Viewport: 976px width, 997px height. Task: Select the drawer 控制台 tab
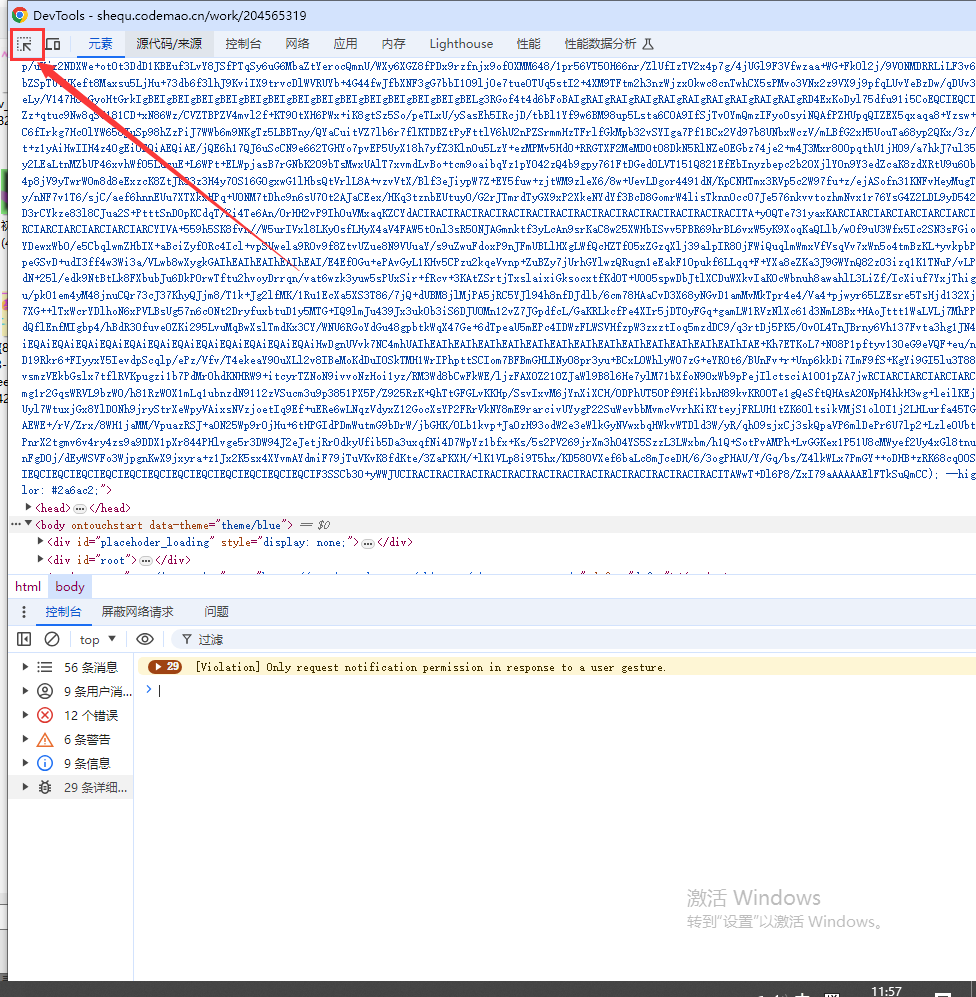(63, 612)
